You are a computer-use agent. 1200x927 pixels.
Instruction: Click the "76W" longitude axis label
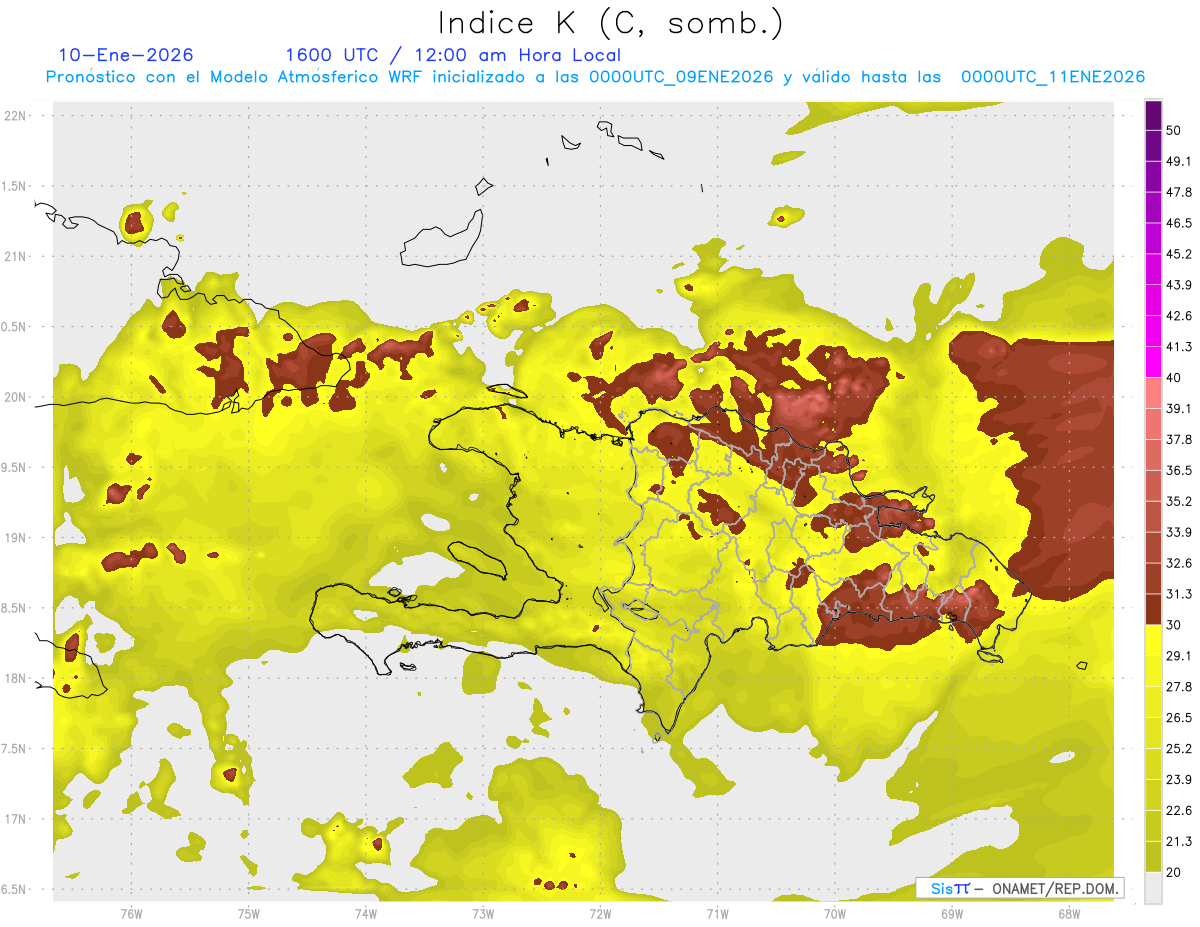click(x=131, y=914)
